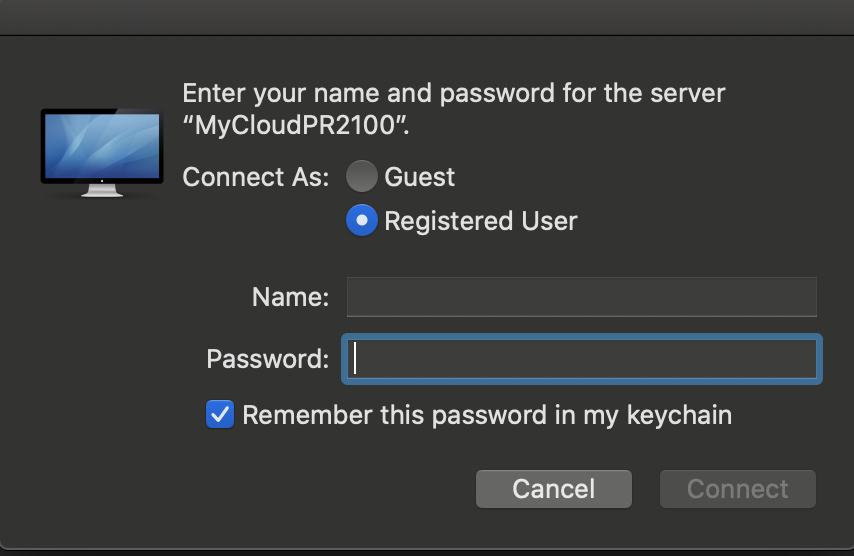Image resolution: width=854 pixels, height=556 pixels.
Task: Select the Registered User radio button
Action: (362, 220)
